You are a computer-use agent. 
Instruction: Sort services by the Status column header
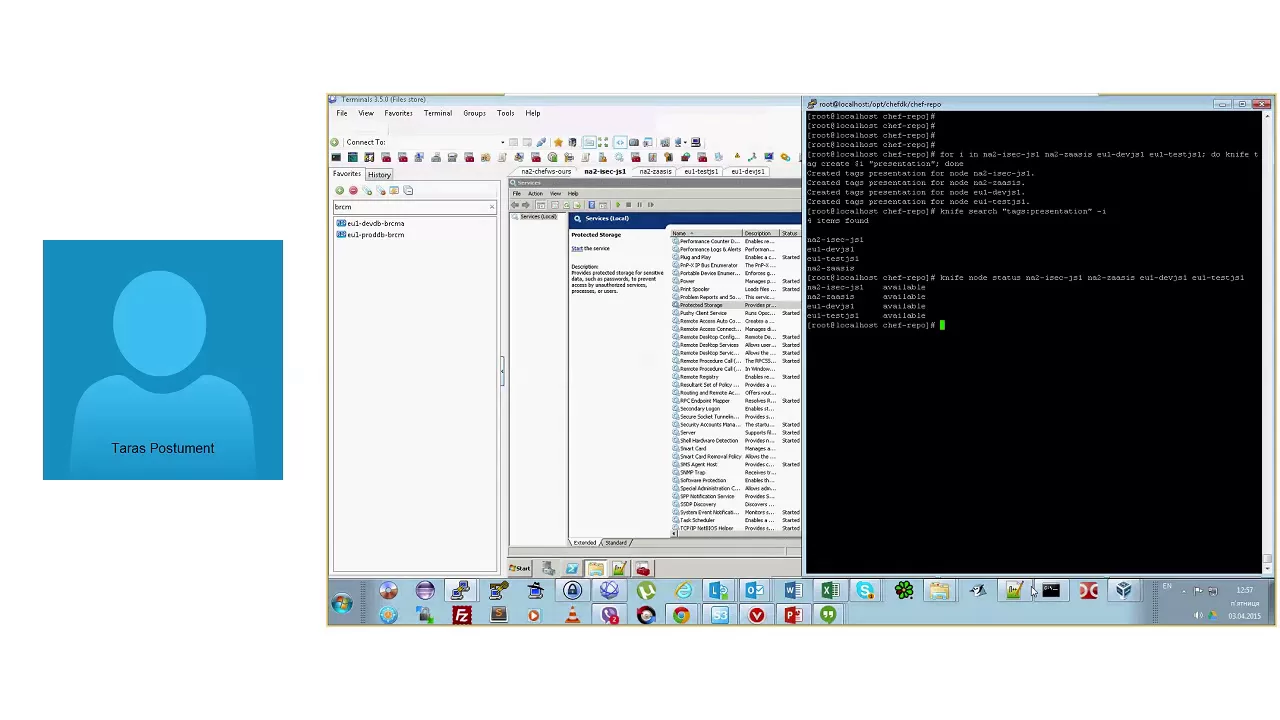pyautogui.click(x=790, y=233)
